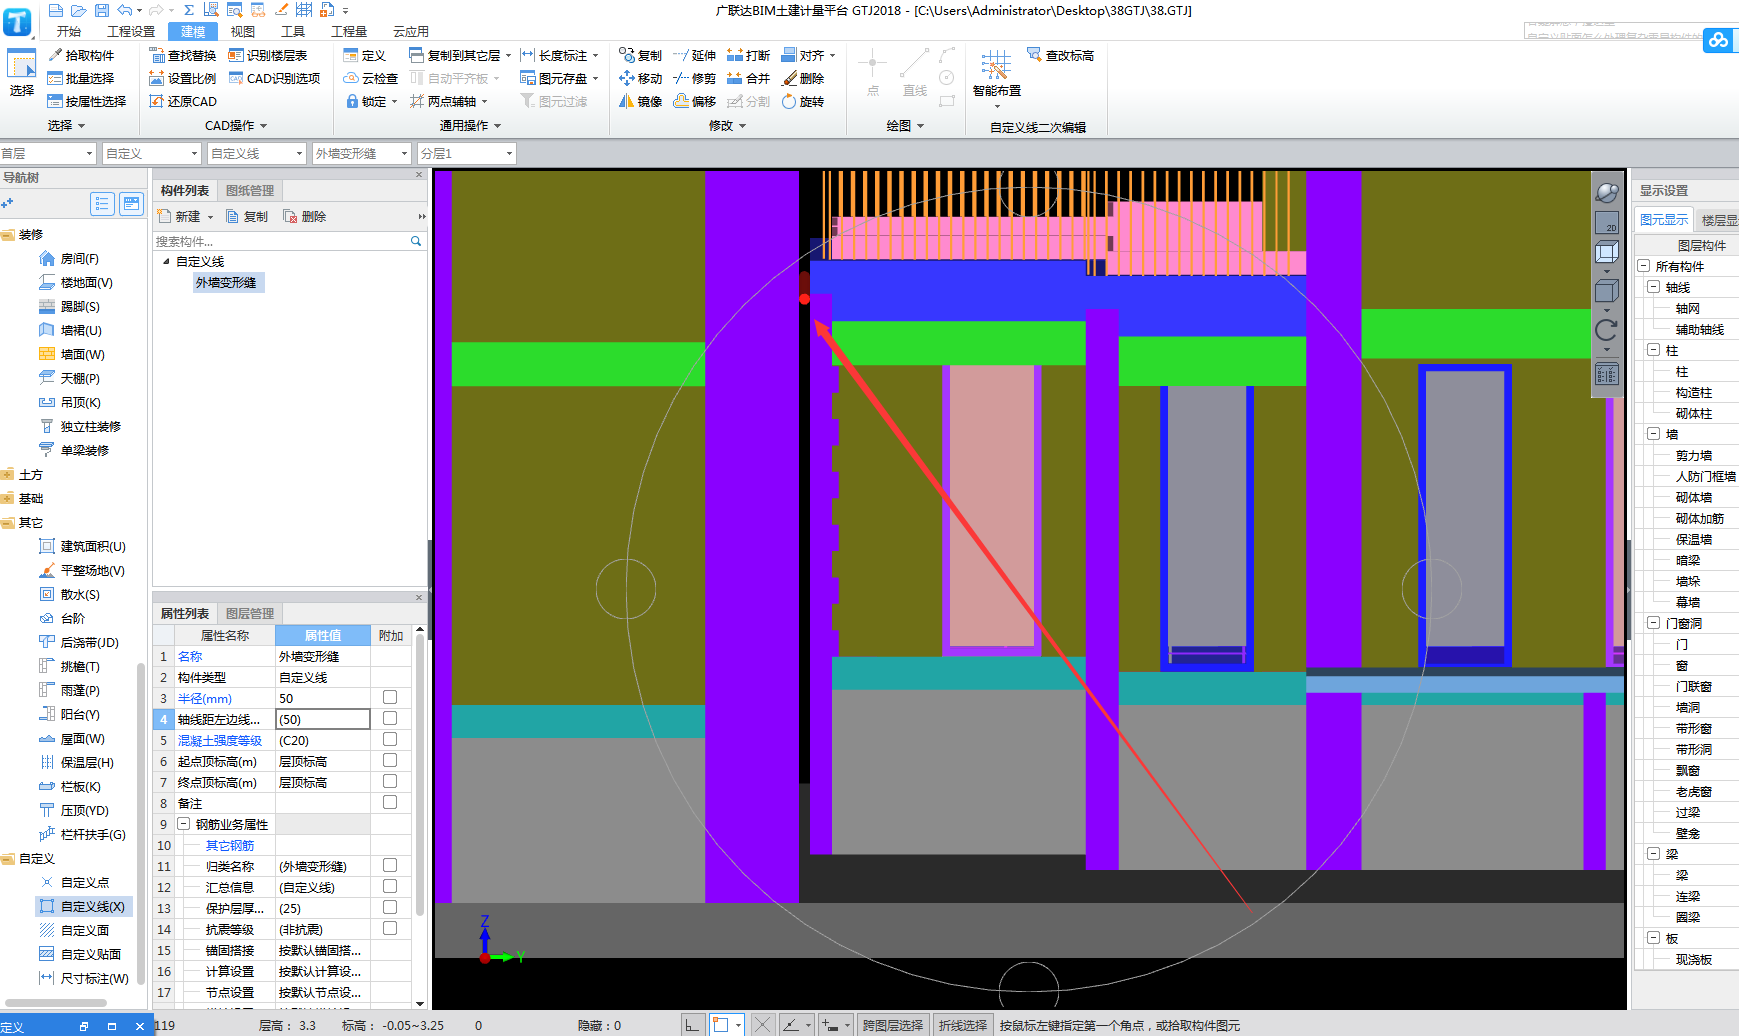The width and height of the screenshot is (1739, 1036).
Task: Select the 打断 break tool
Action: (x=748, y=55)
